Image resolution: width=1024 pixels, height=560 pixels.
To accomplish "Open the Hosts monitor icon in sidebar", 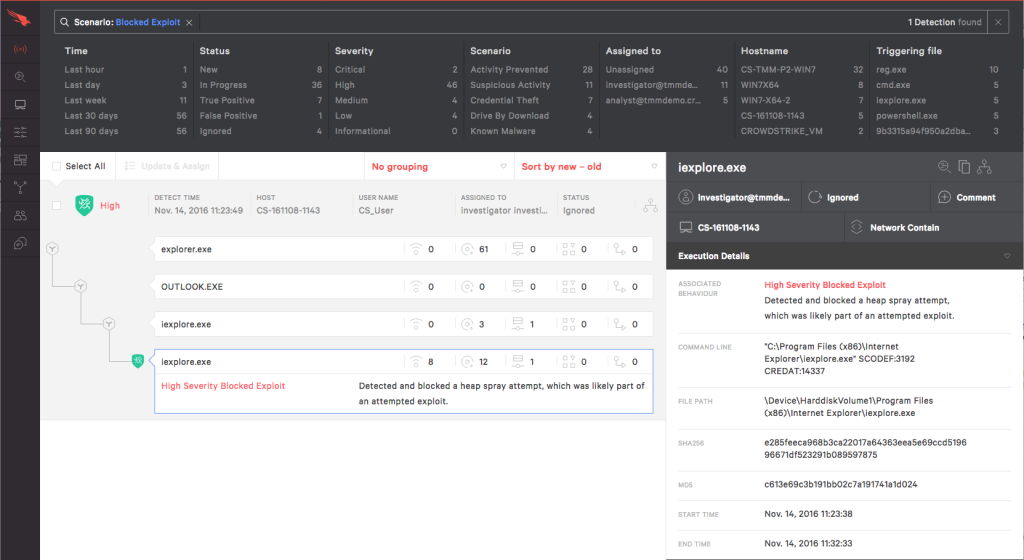I will pos(20,104).
